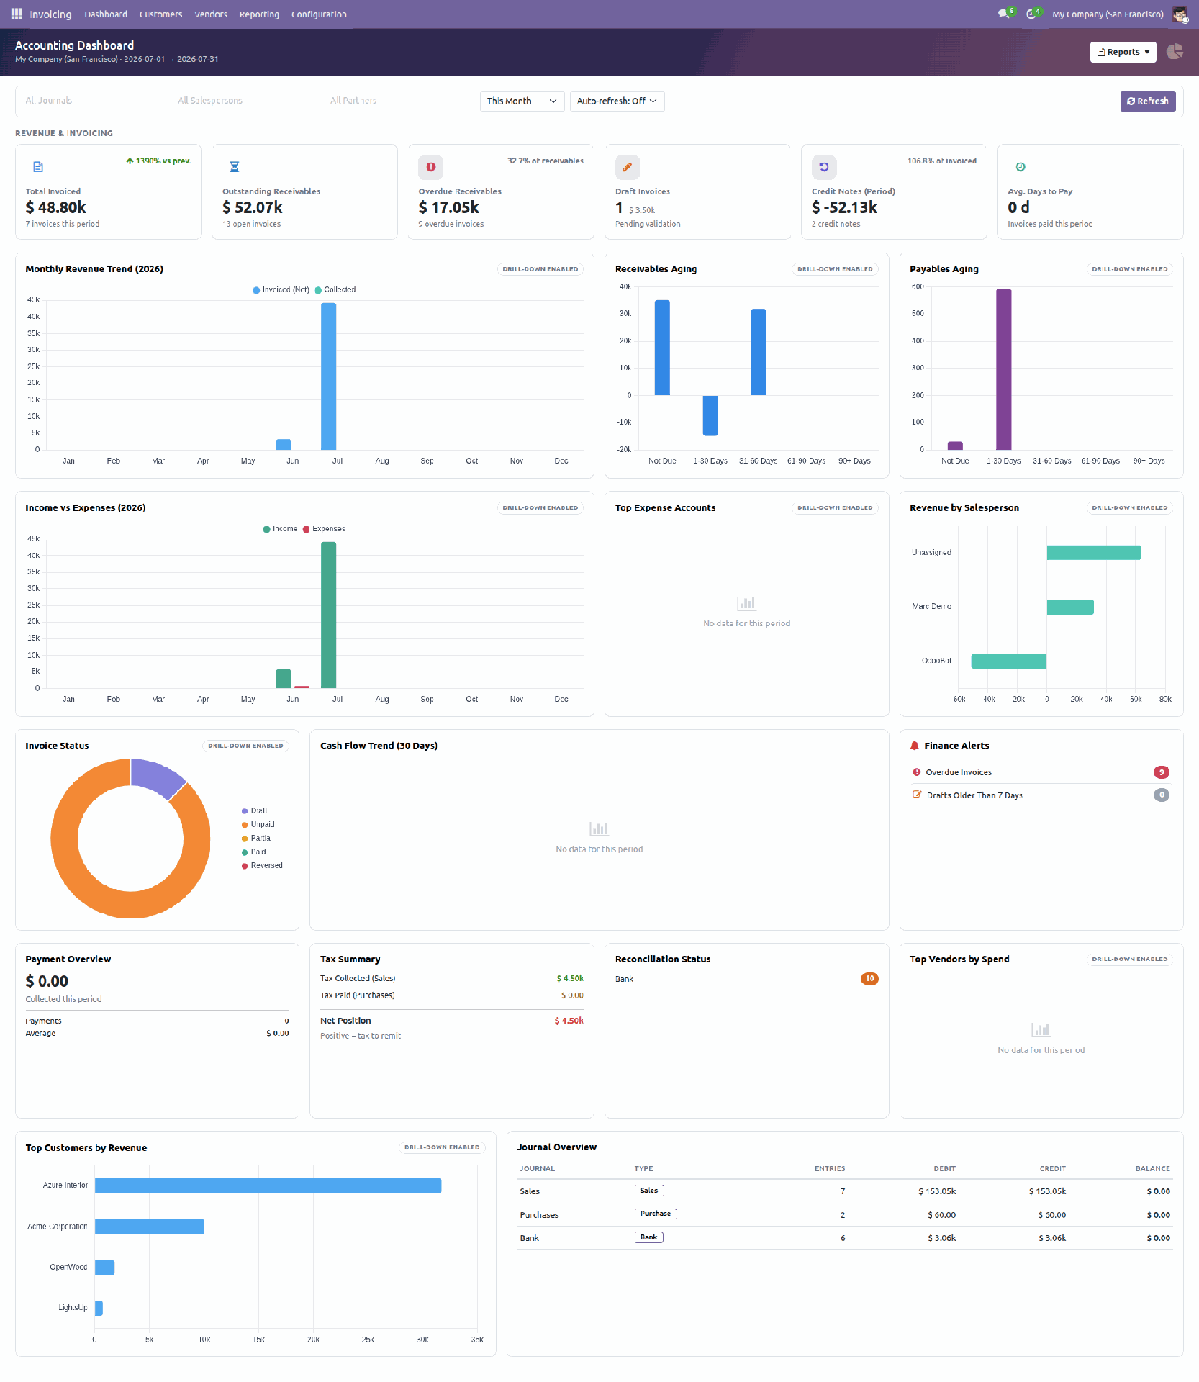Open the user avatar menu
Viewport: 1199px width, 1382px height.
[1178, 14]
